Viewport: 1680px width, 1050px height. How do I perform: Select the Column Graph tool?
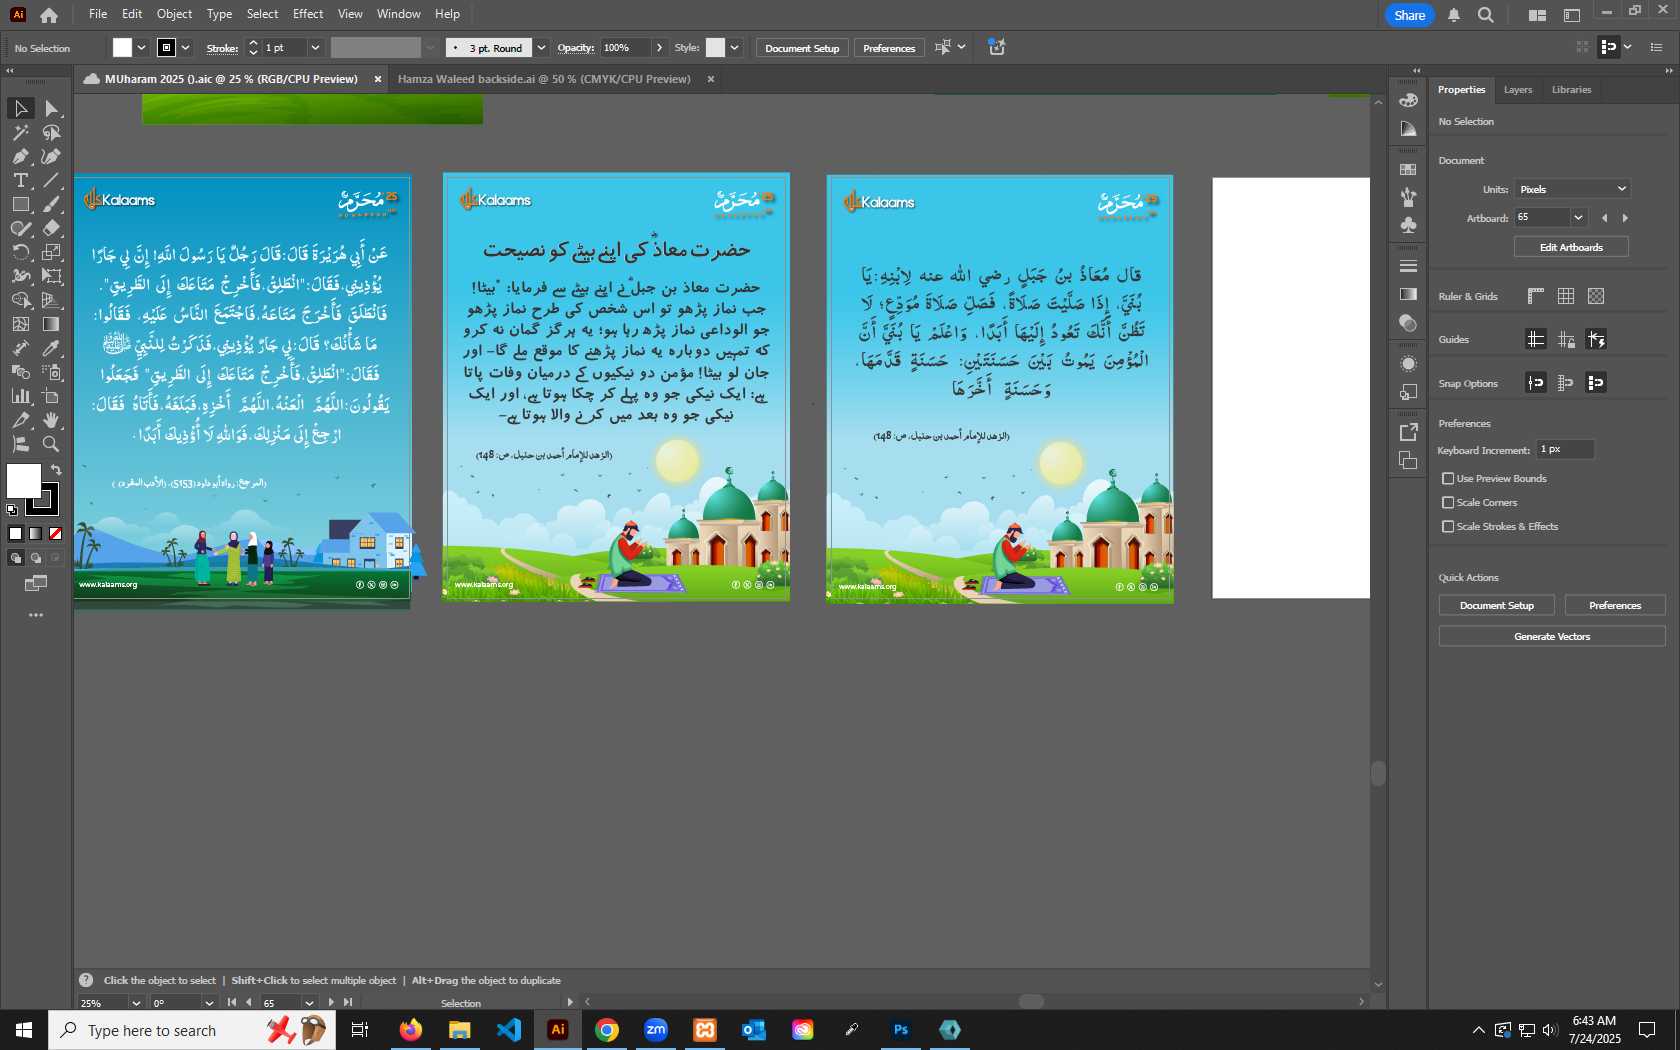pos(20,396)
